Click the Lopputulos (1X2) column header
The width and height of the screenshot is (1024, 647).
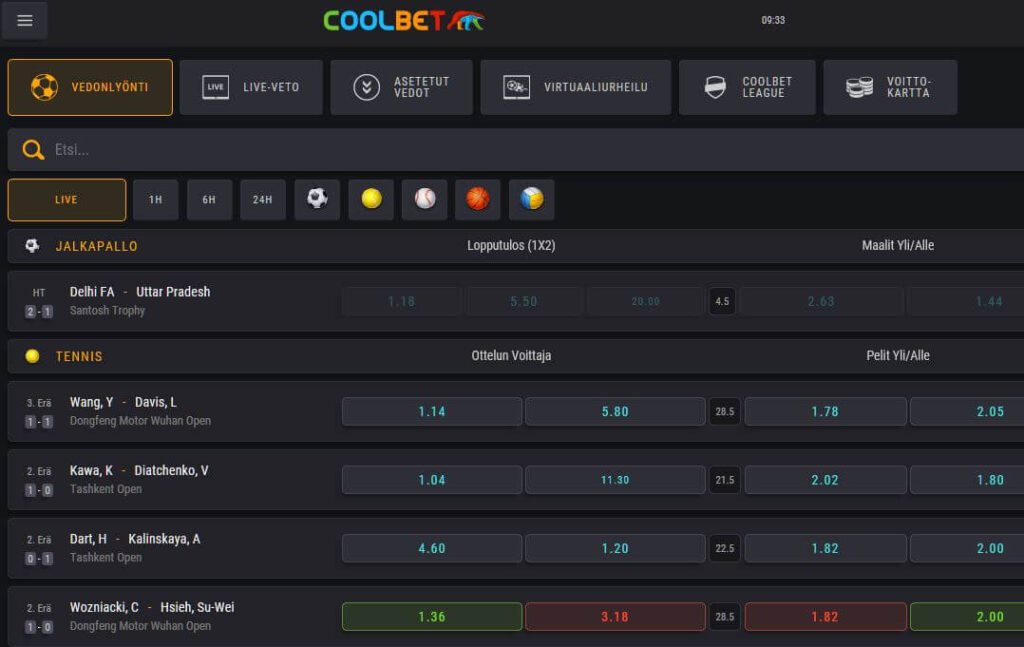click(x=511, y=245)
